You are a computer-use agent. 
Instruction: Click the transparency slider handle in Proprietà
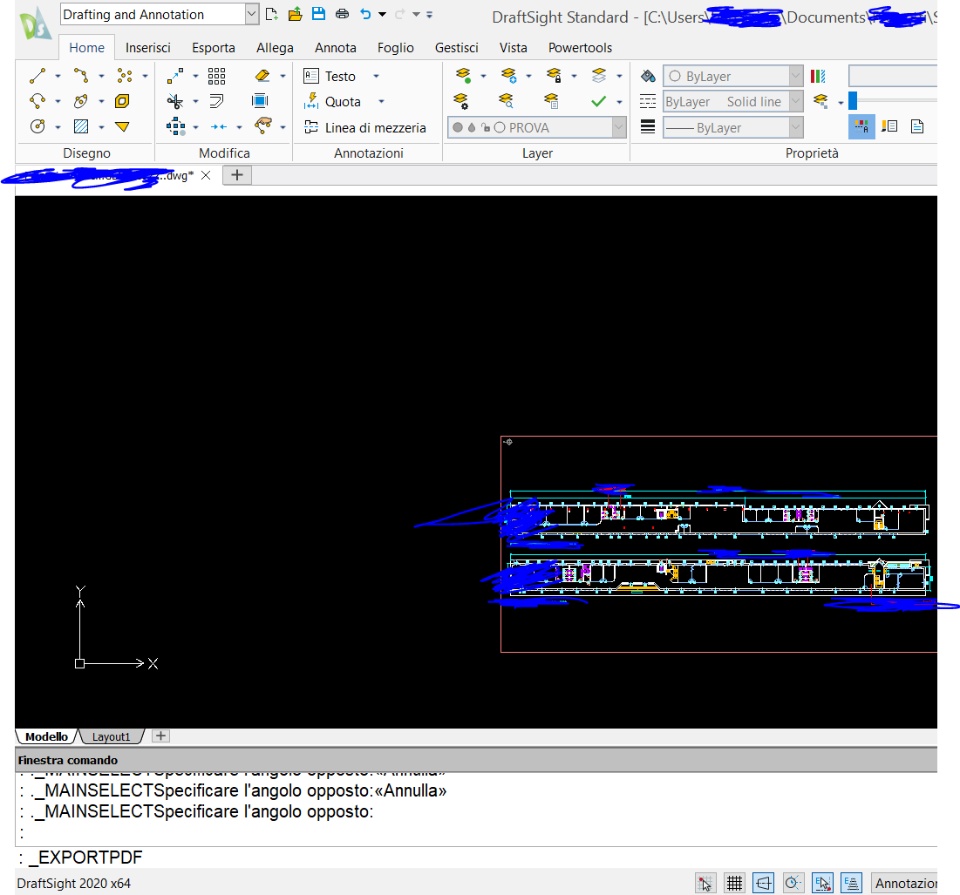click(x=852, y=101)
